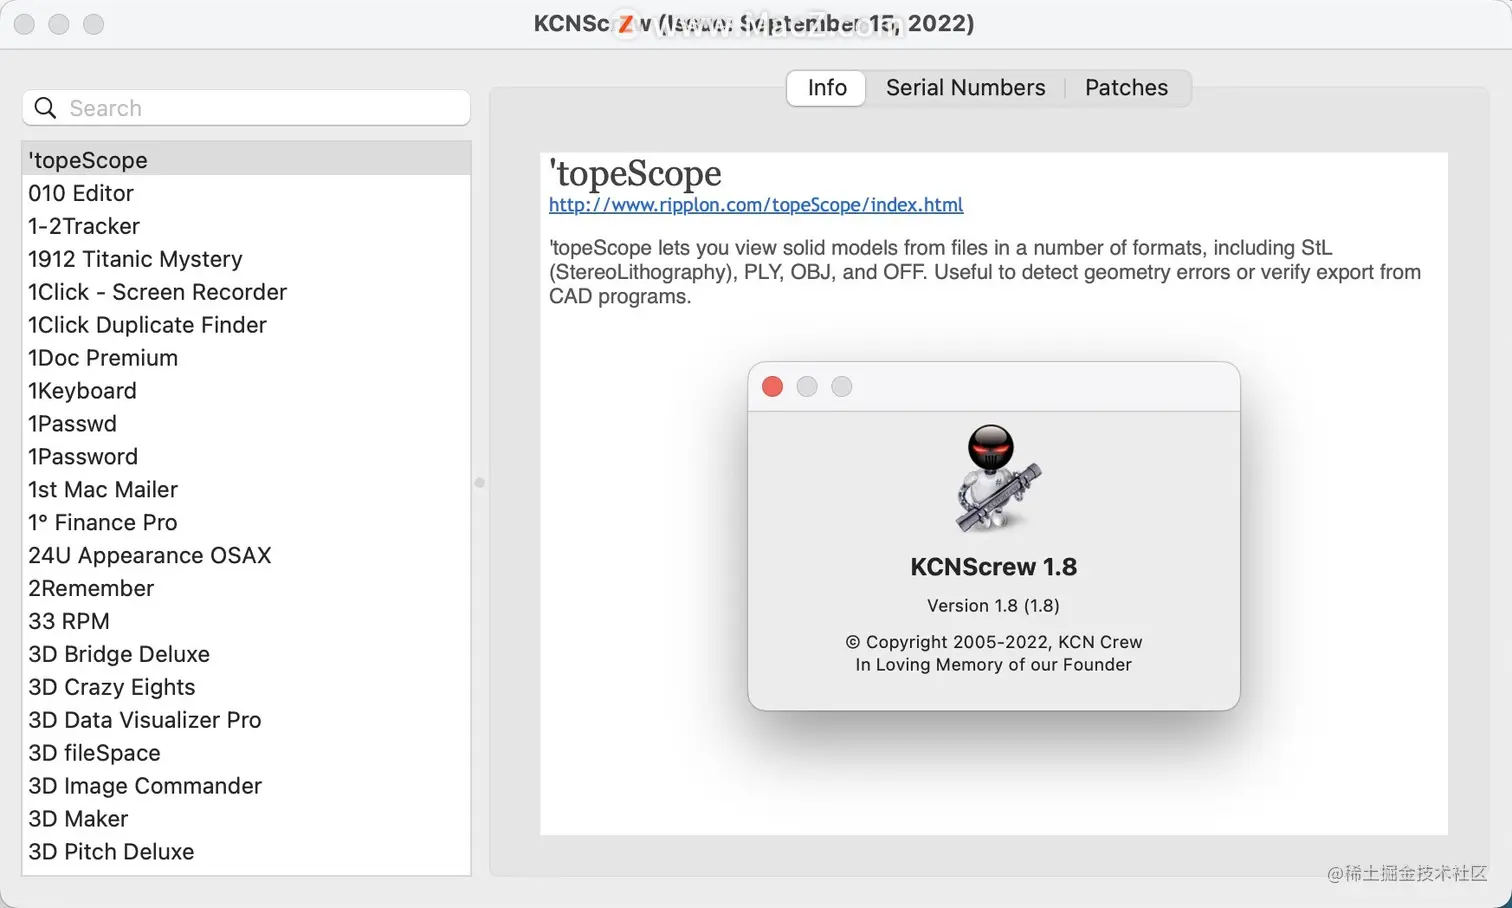Select 3D Data Visualizer Pro entry
Screen dimensions: 1512x908
tap(246, 721)
